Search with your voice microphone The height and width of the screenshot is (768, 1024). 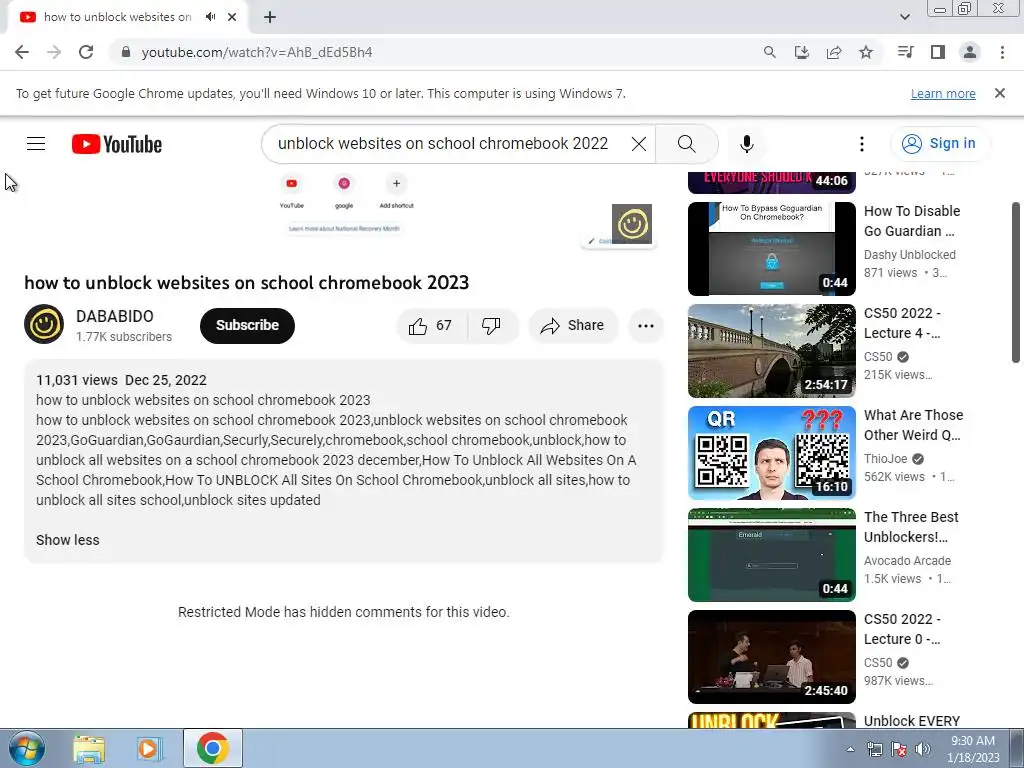coord(747,144)
